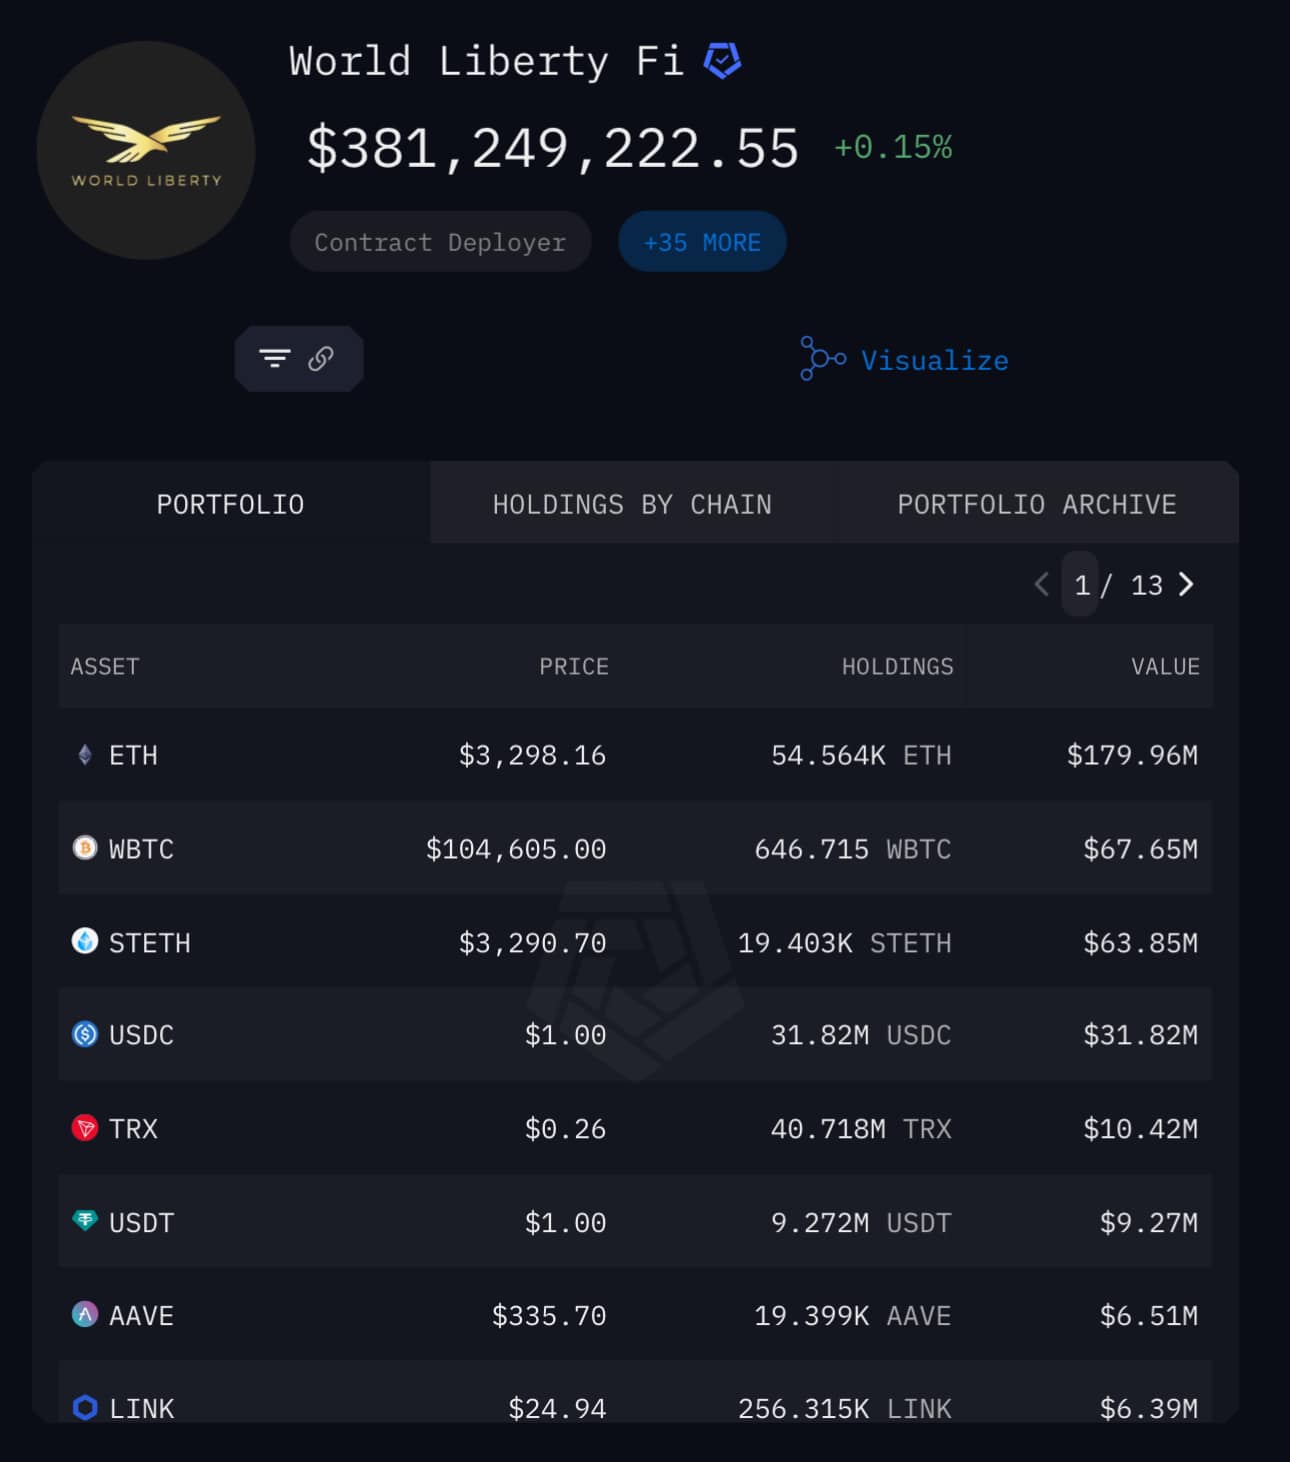
Task: Click the blue verified badge icon
Action: pos(722,61)
